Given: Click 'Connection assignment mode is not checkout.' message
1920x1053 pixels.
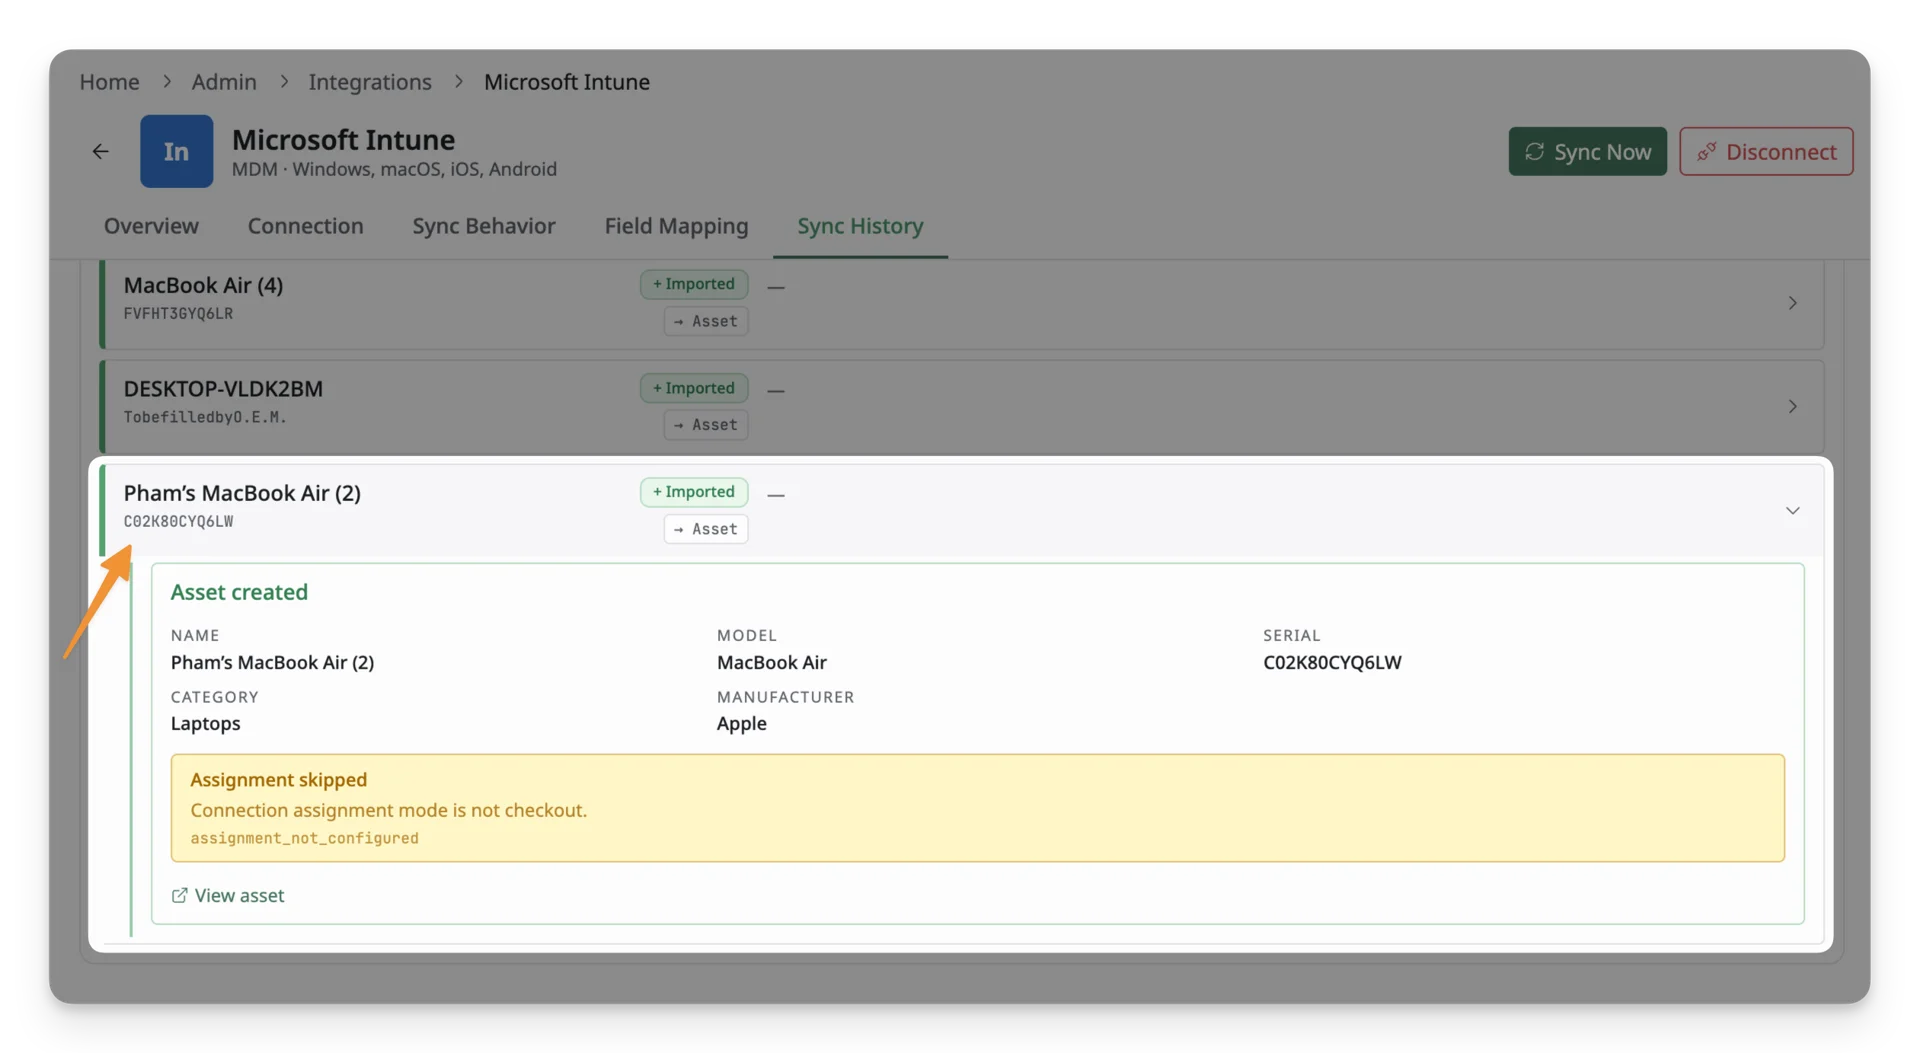Looking at the screenshot, I should click(x=388, y=811).
